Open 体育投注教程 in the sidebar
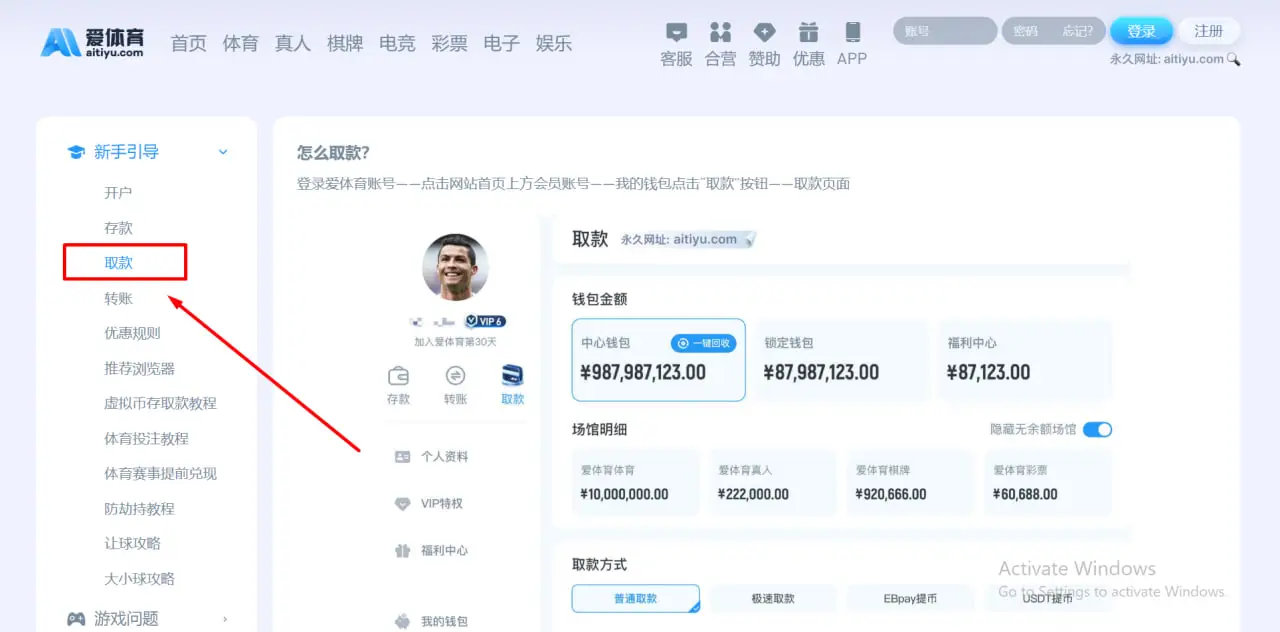The image size is (1280, 632). 146,438
